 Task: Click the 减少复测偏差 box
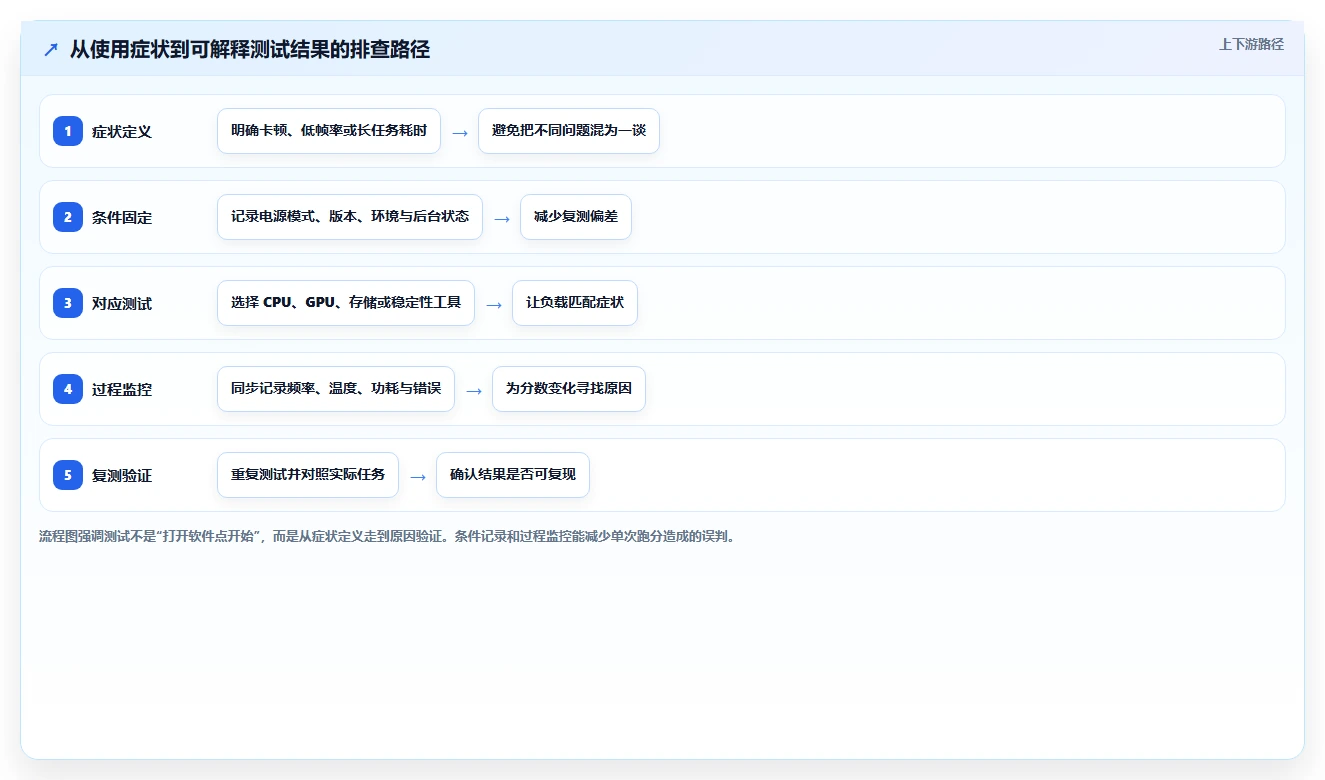coord(576,217)
